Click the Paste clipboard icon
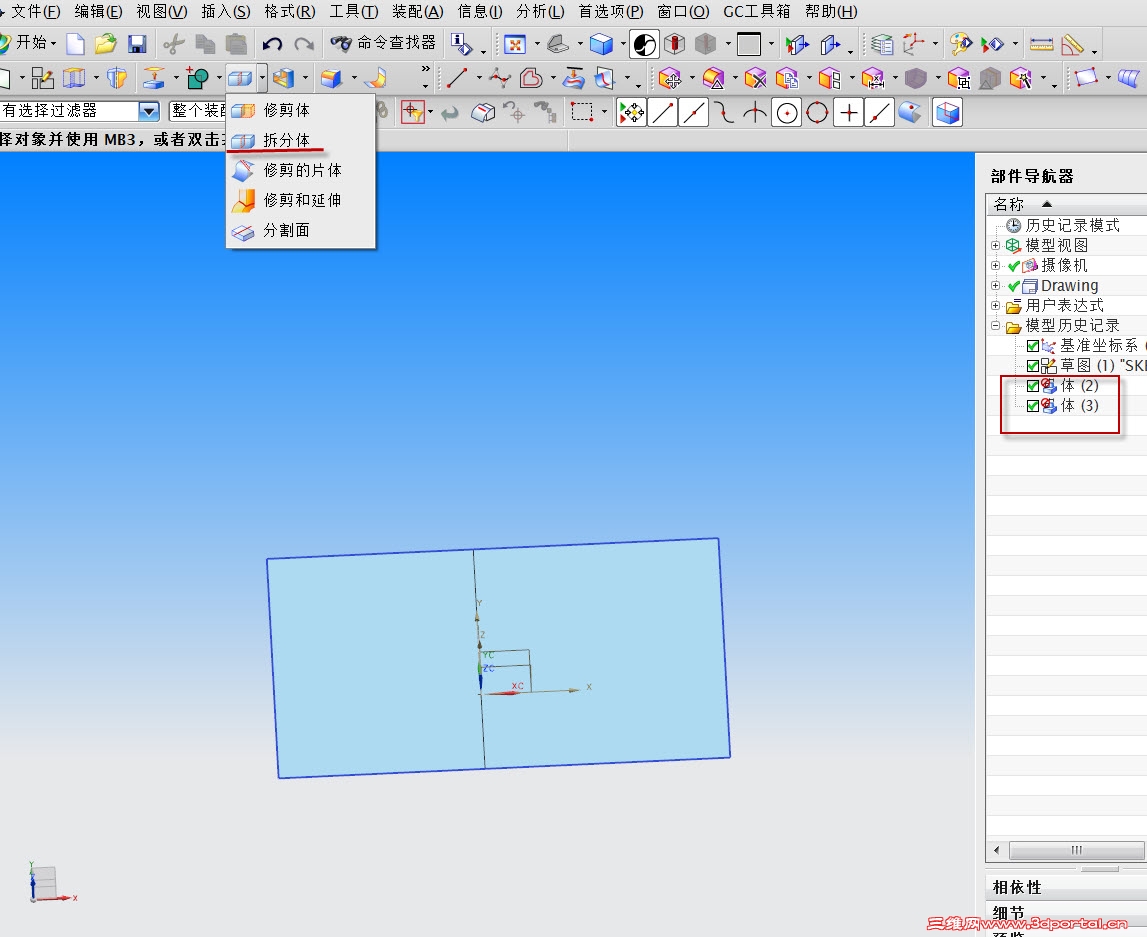Image resolution: width=1147 pixels, height=937 pixels. (236, 45)
